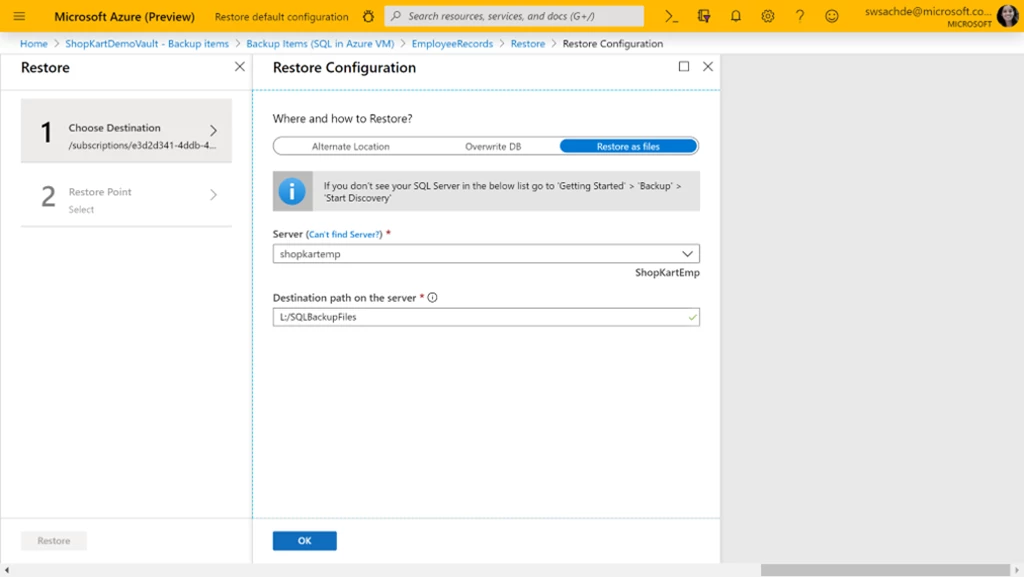Image resolution: width=1024 pixels, height=577 pixels.
Task: Click the Microsoft Azure (Preview) title
Action: tap(124, 17)
